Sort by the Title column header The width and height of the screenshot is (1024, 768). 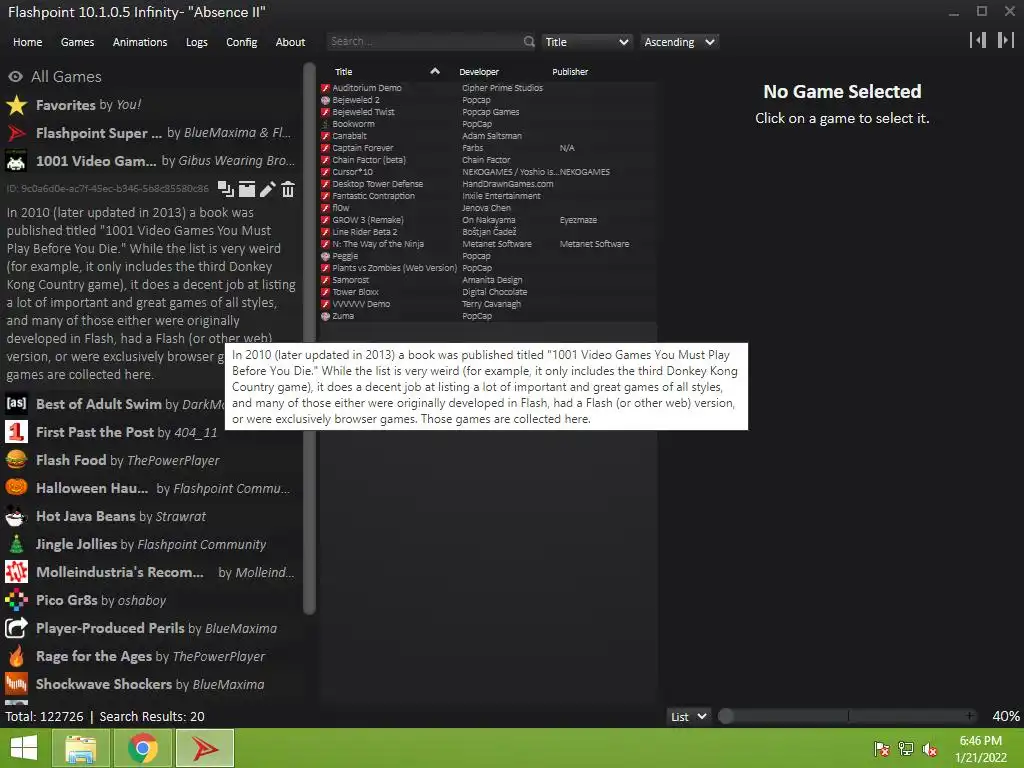pyautogui.click(x=344, y=72)
